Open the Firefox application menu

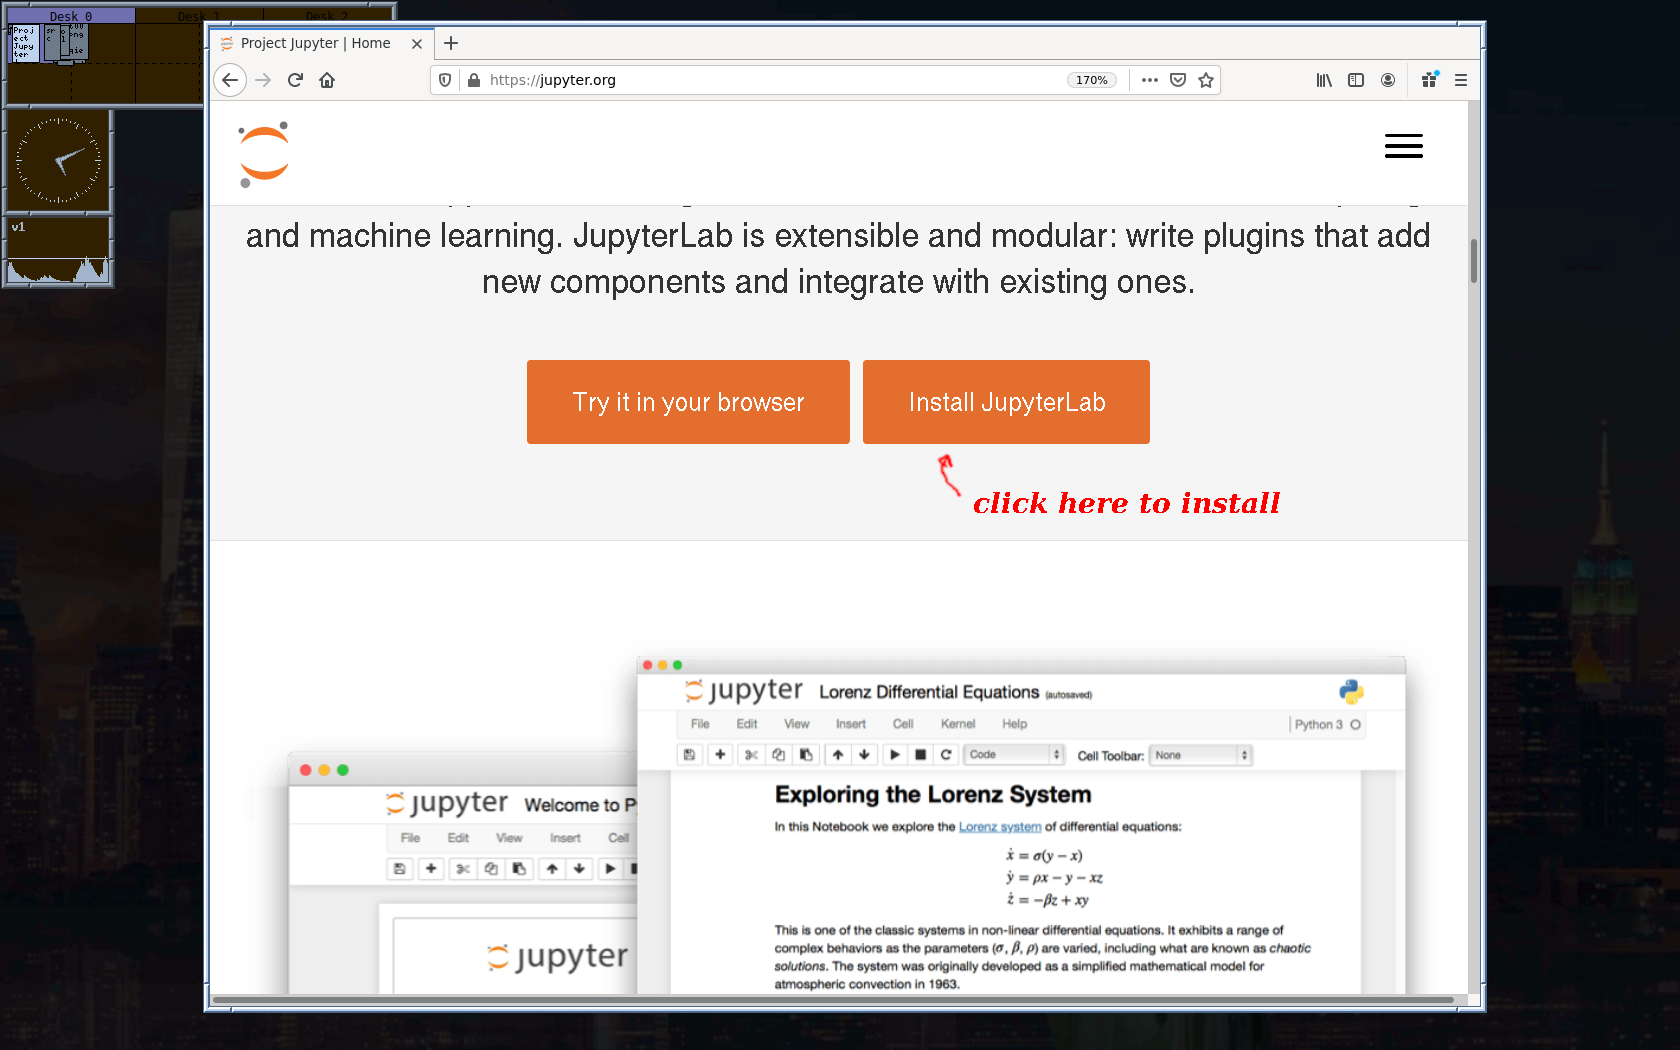coord(1461,80)
